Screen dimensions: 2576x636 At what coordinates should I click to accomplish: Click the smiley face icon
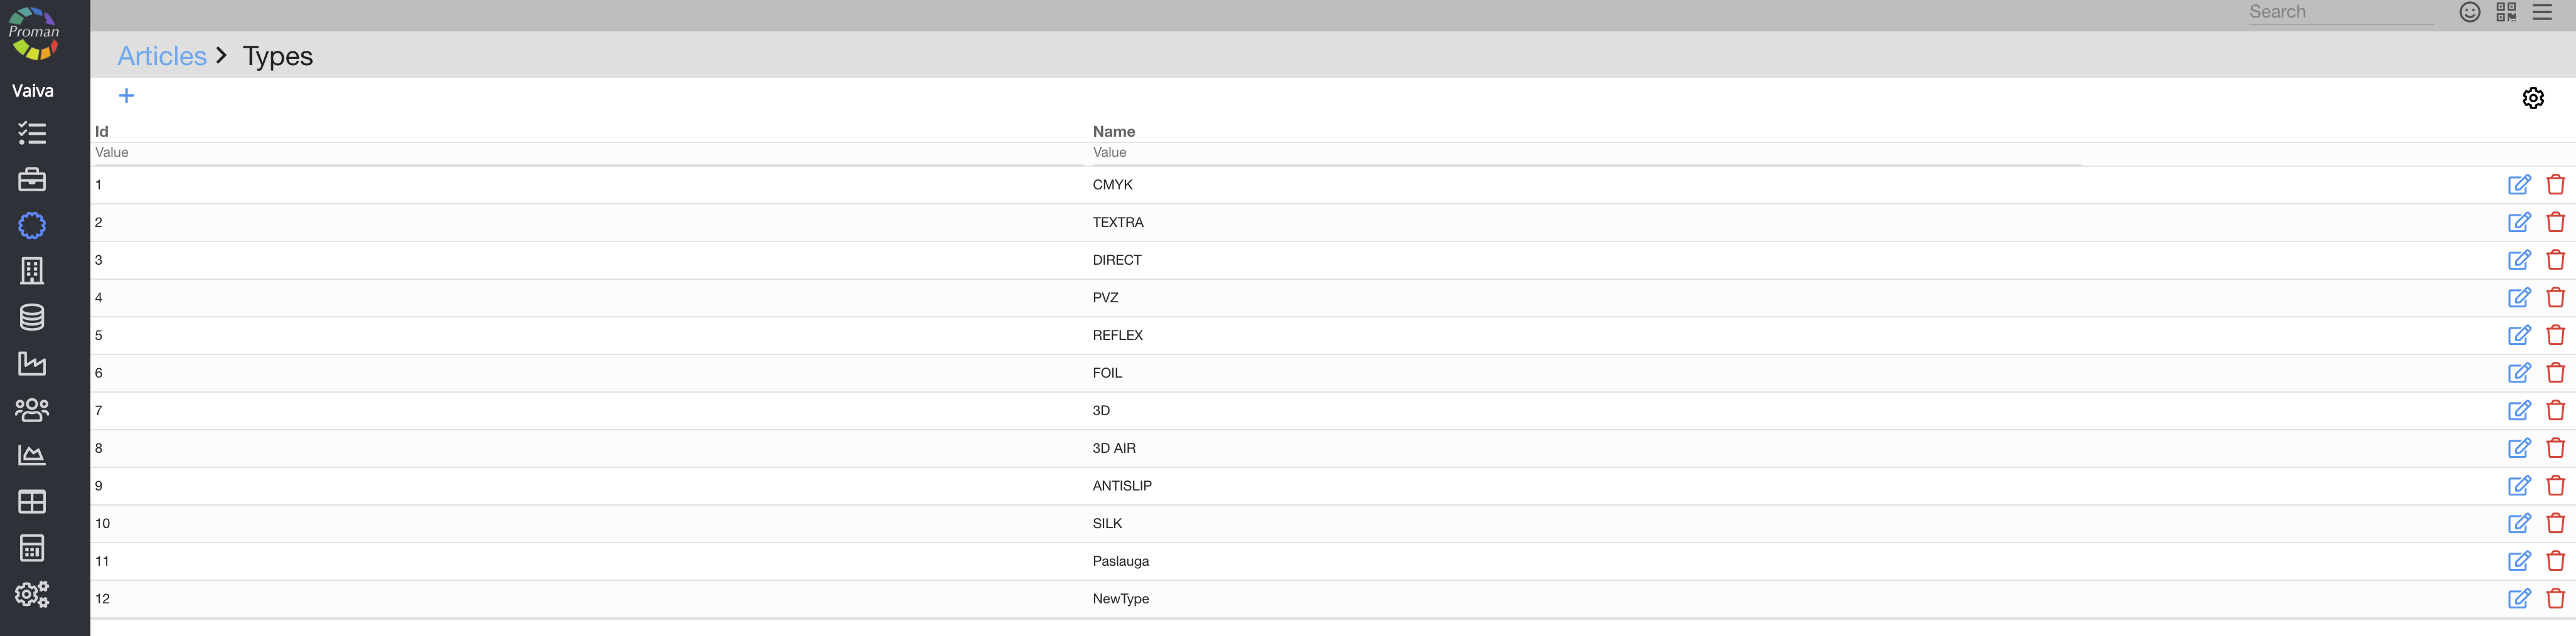pos(2470,12)
